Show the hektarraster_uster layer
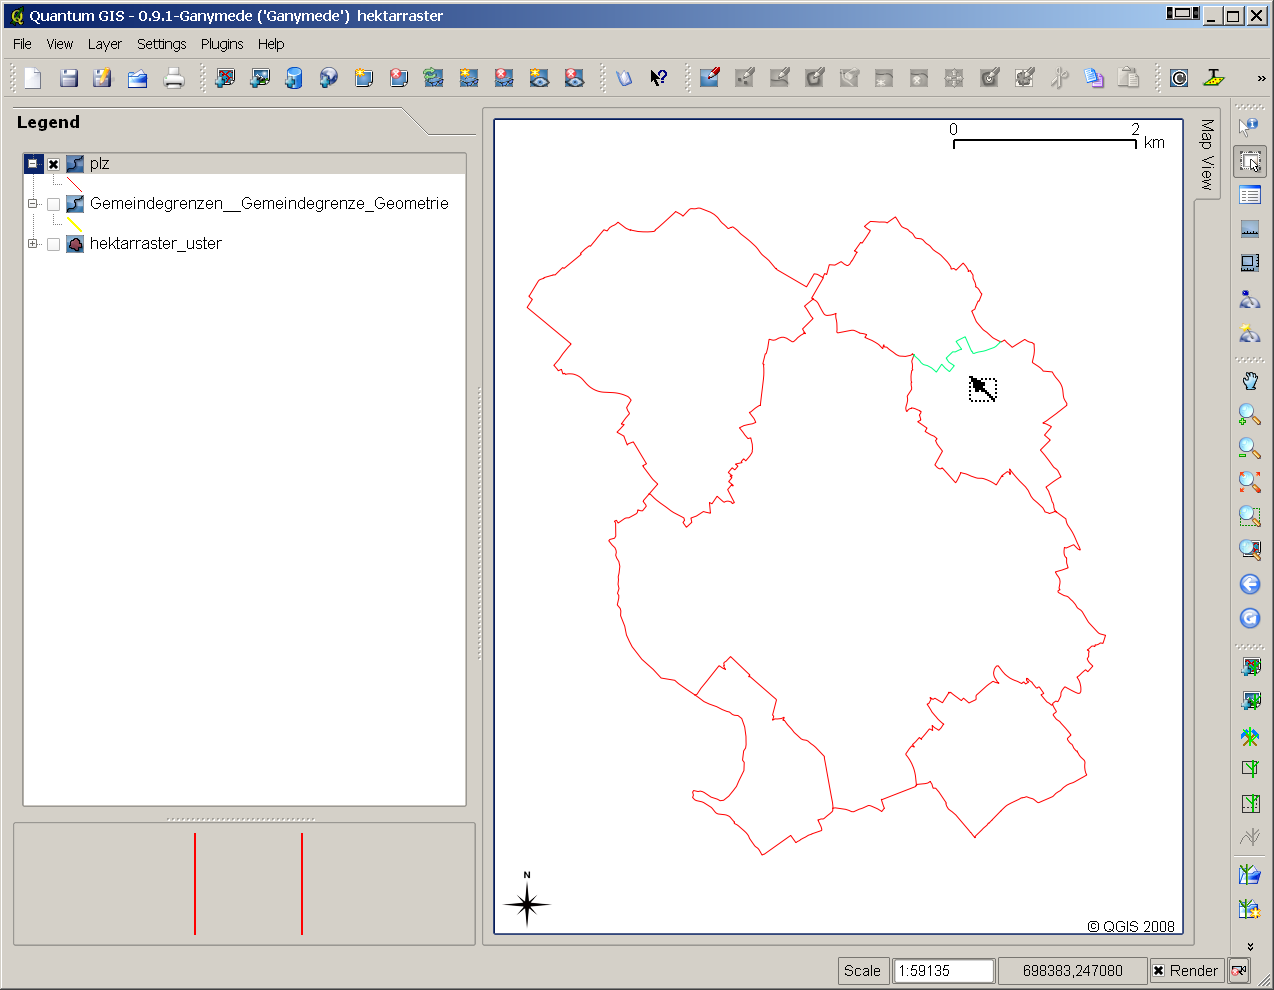1274x990 pixels. [x=54, y=244]
